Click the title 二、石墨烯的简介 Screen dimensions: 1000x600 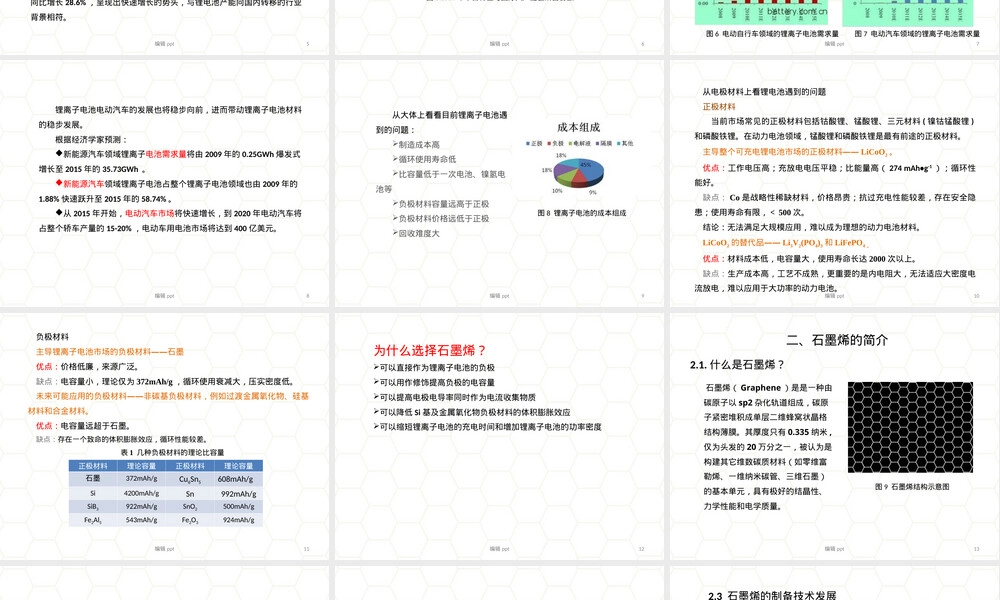point(837,340)
